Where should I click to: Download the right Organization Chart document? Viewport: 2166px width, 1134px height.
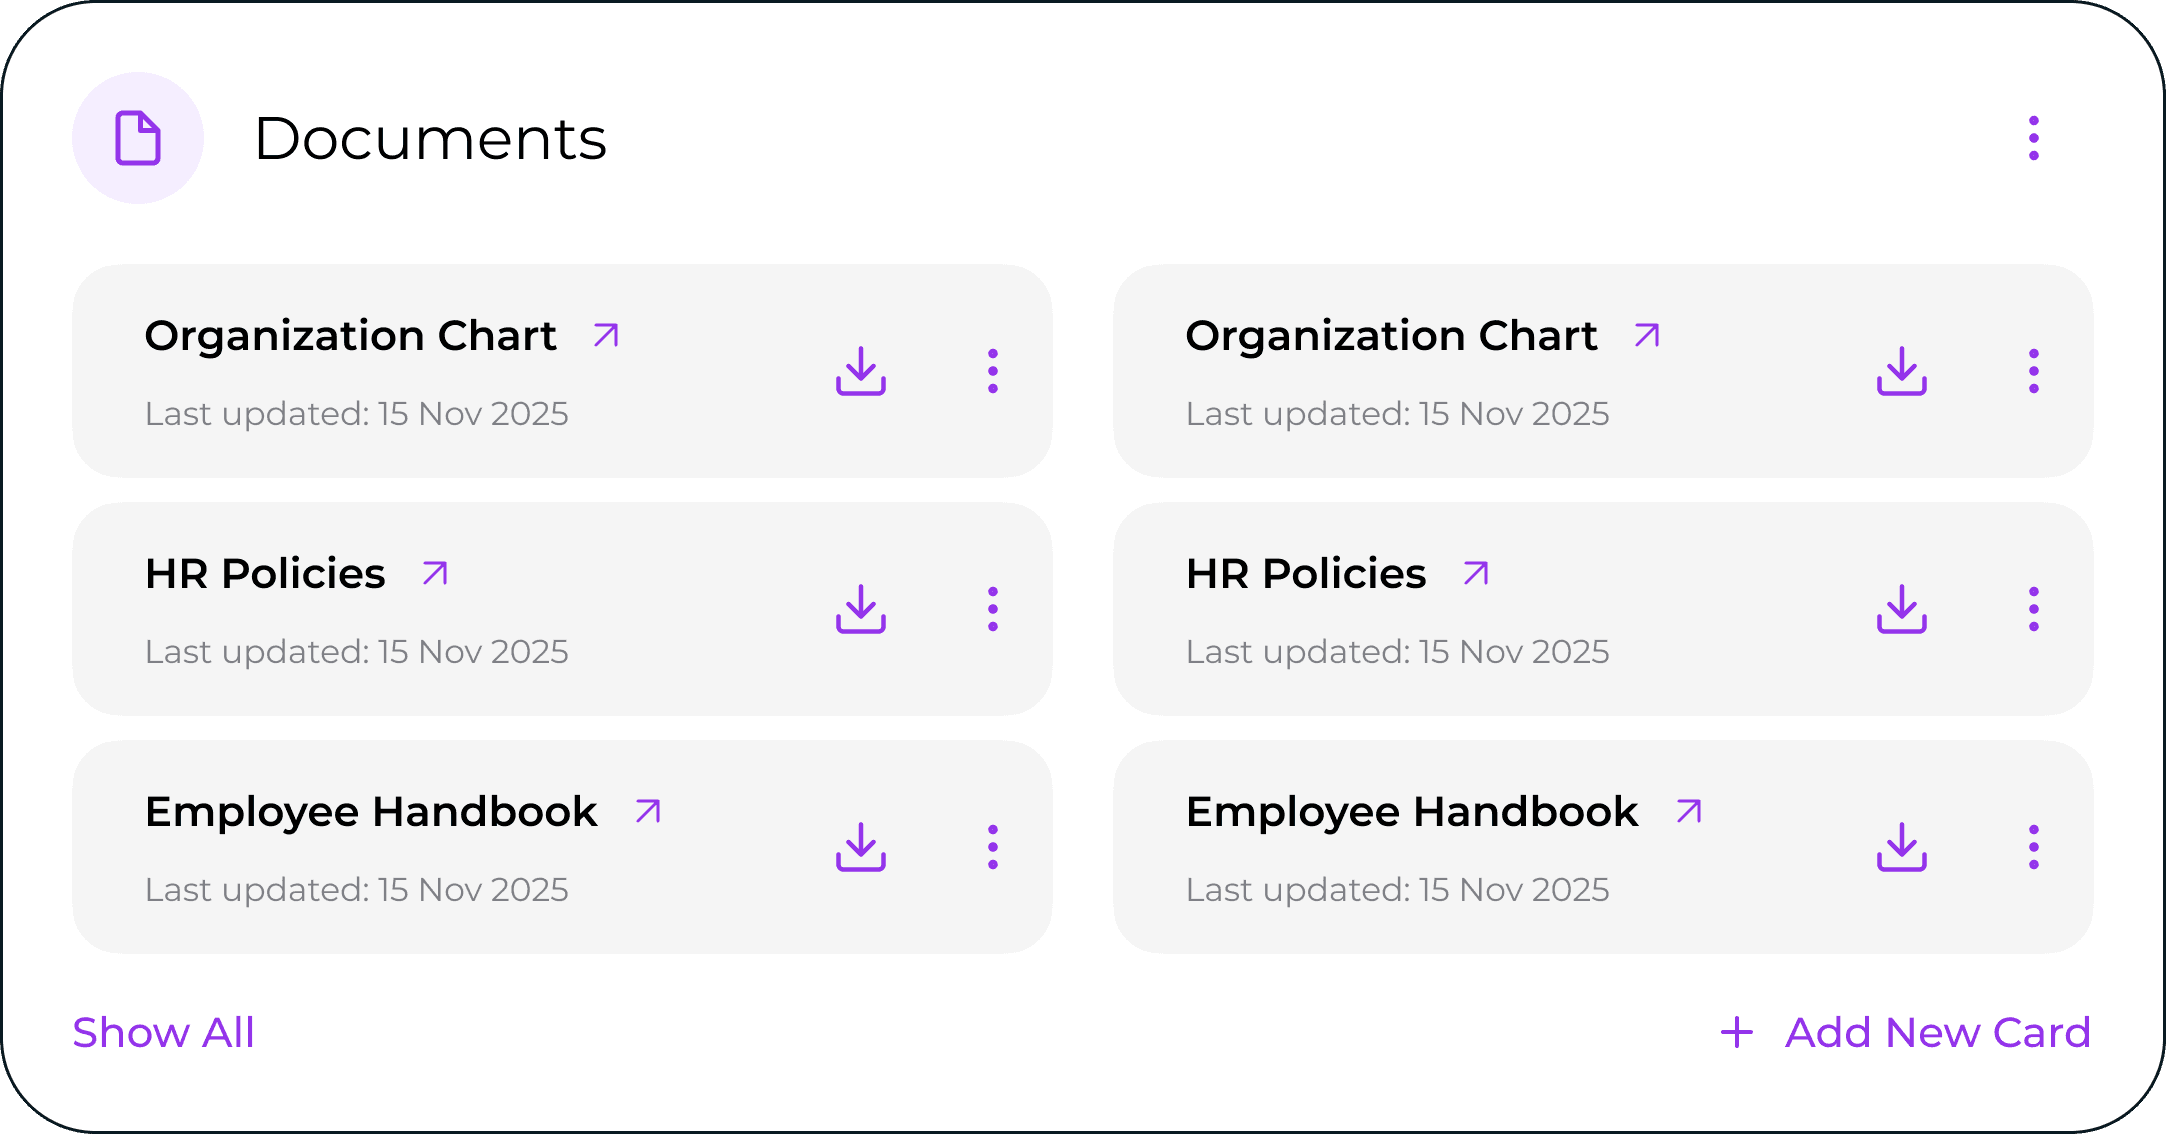pos(1902,371)
